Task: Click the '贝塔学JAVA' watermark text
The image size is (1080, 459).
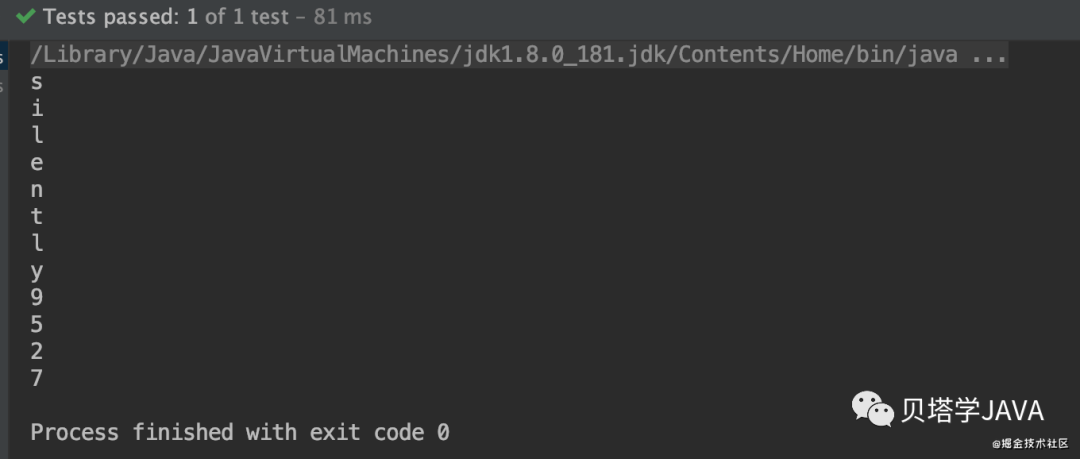Action: tap(973, 411)
